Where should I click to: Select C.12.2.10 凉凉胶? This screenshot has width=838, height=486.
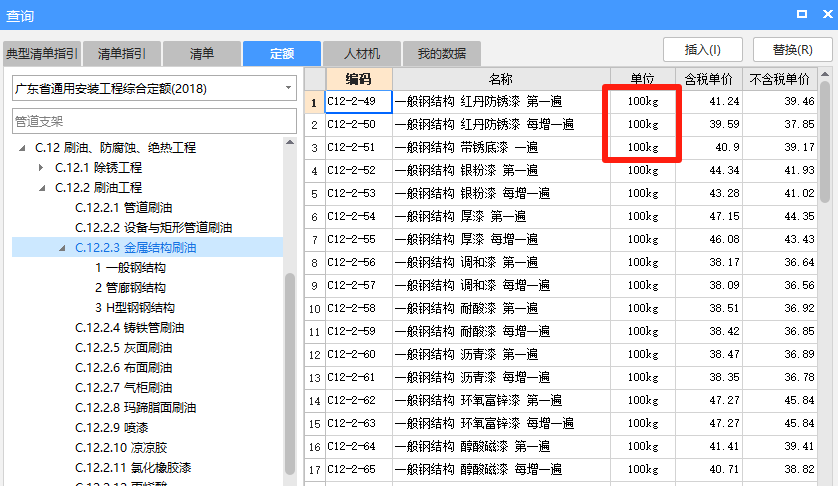click(x=121, y=448)
